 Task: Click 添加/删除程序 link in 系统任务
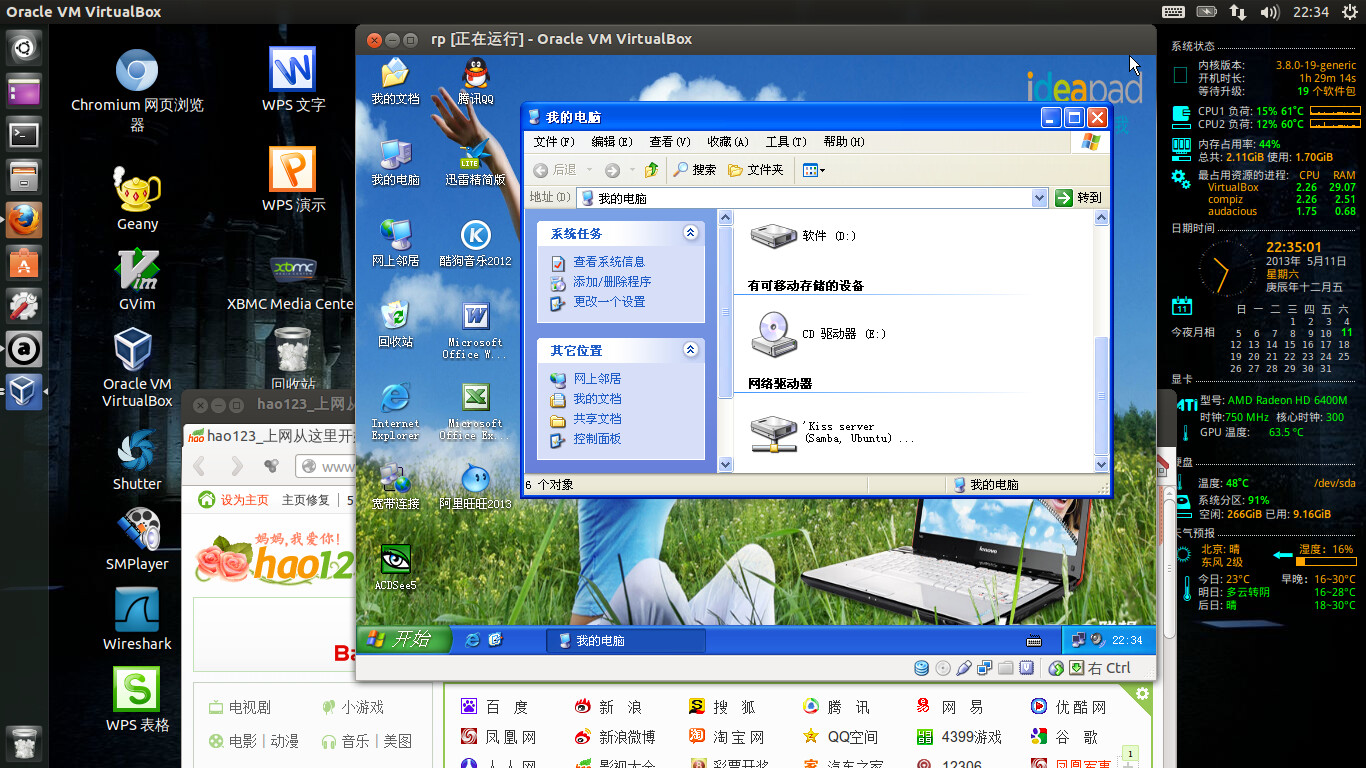point(612,282)
